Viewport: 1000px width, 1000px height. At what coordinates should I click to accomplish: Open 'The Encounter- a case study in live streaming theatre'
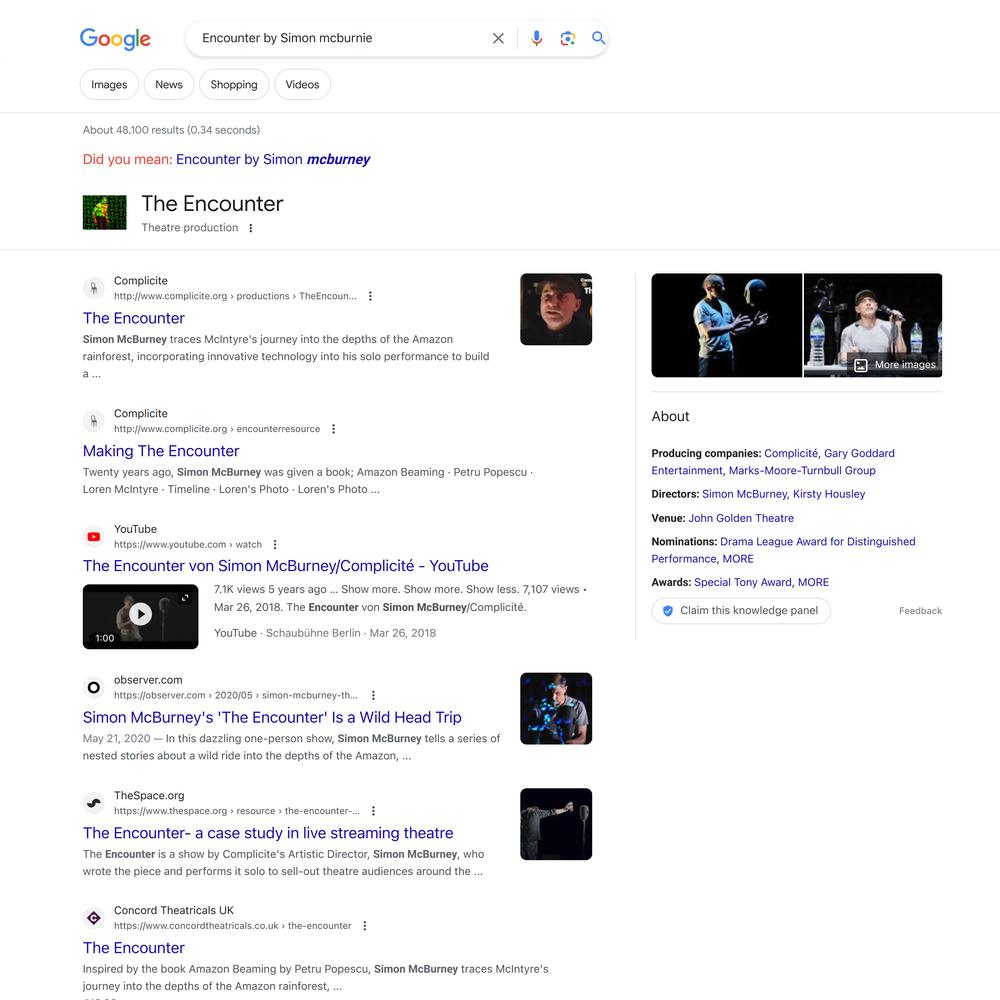coord(268,833)
